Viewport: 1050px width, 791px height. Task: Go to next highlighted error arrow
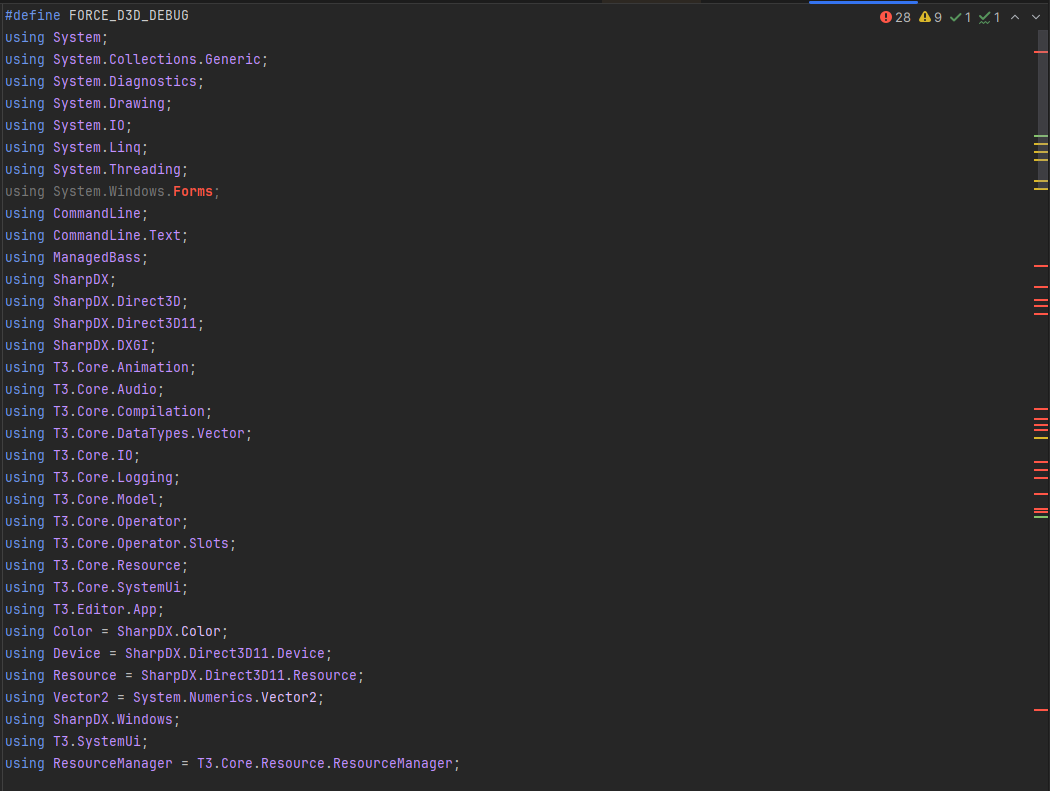(1035, 17)
